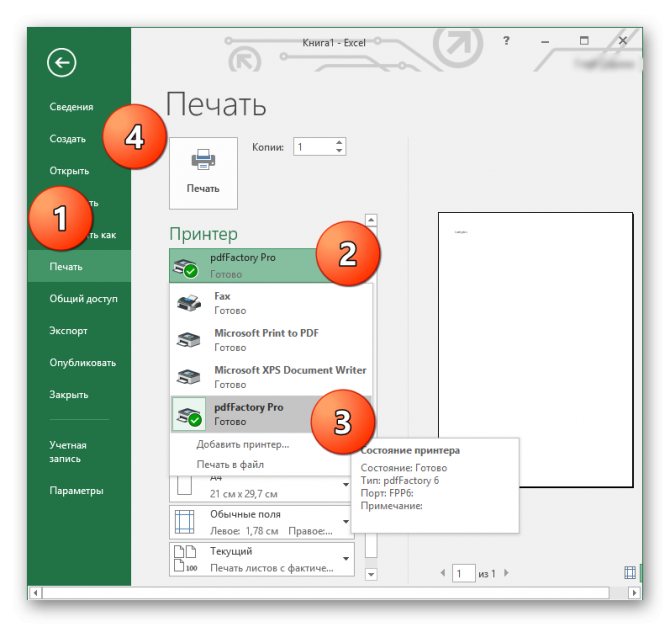Click settings scrollbar up arrow

click(371, 220)
